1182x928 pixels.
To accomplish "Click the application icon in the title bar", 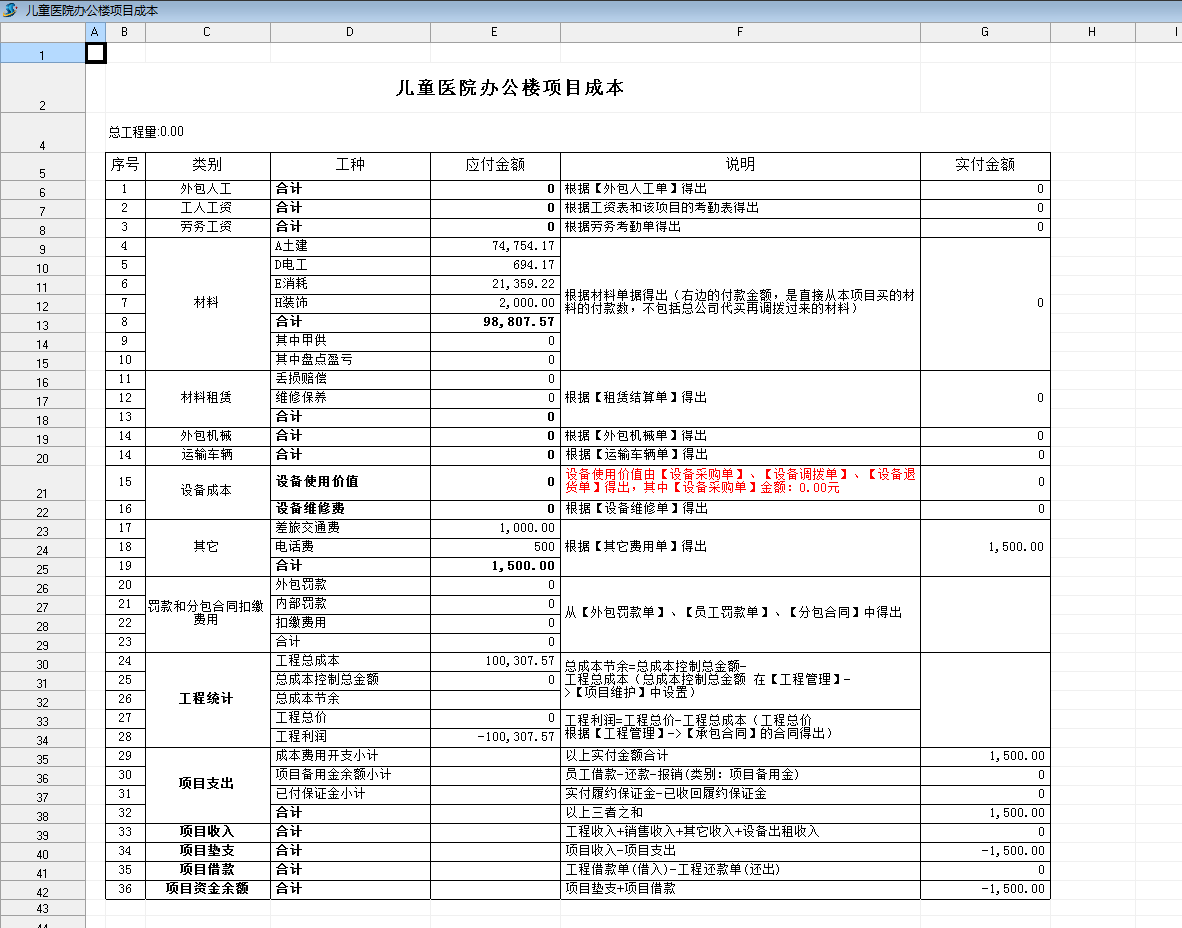I will click(10, 10).
